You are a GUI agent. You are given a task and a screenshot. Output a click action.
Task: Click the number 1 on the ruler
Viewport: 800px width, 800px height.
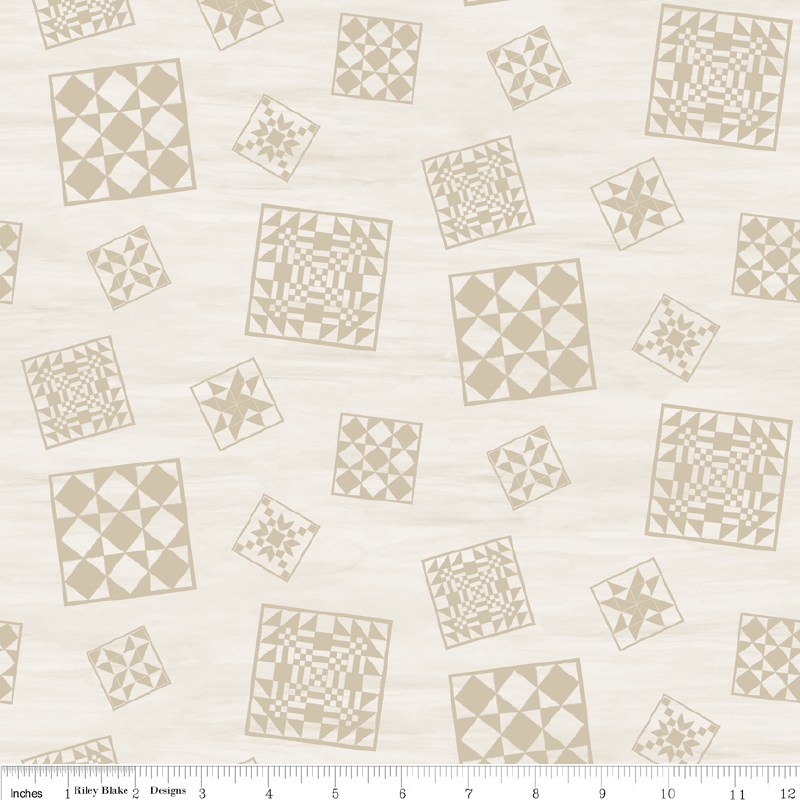pyautogui.click(x=67, y=787)
